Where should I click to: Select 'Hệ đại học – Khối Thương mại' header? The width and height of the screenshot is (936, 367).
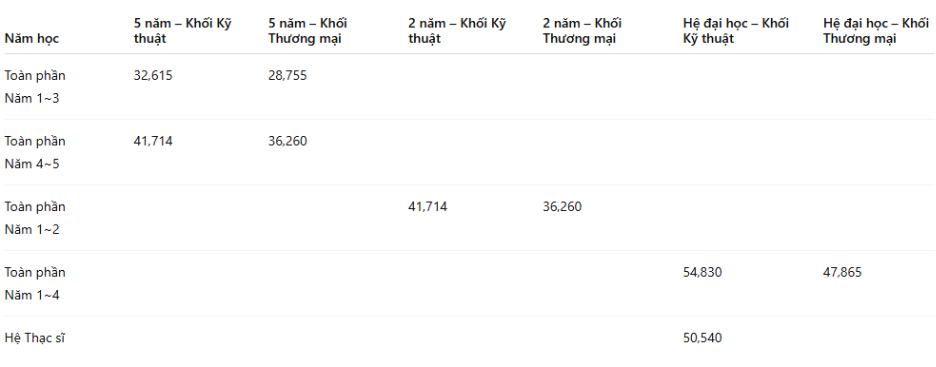click(876, 31)
